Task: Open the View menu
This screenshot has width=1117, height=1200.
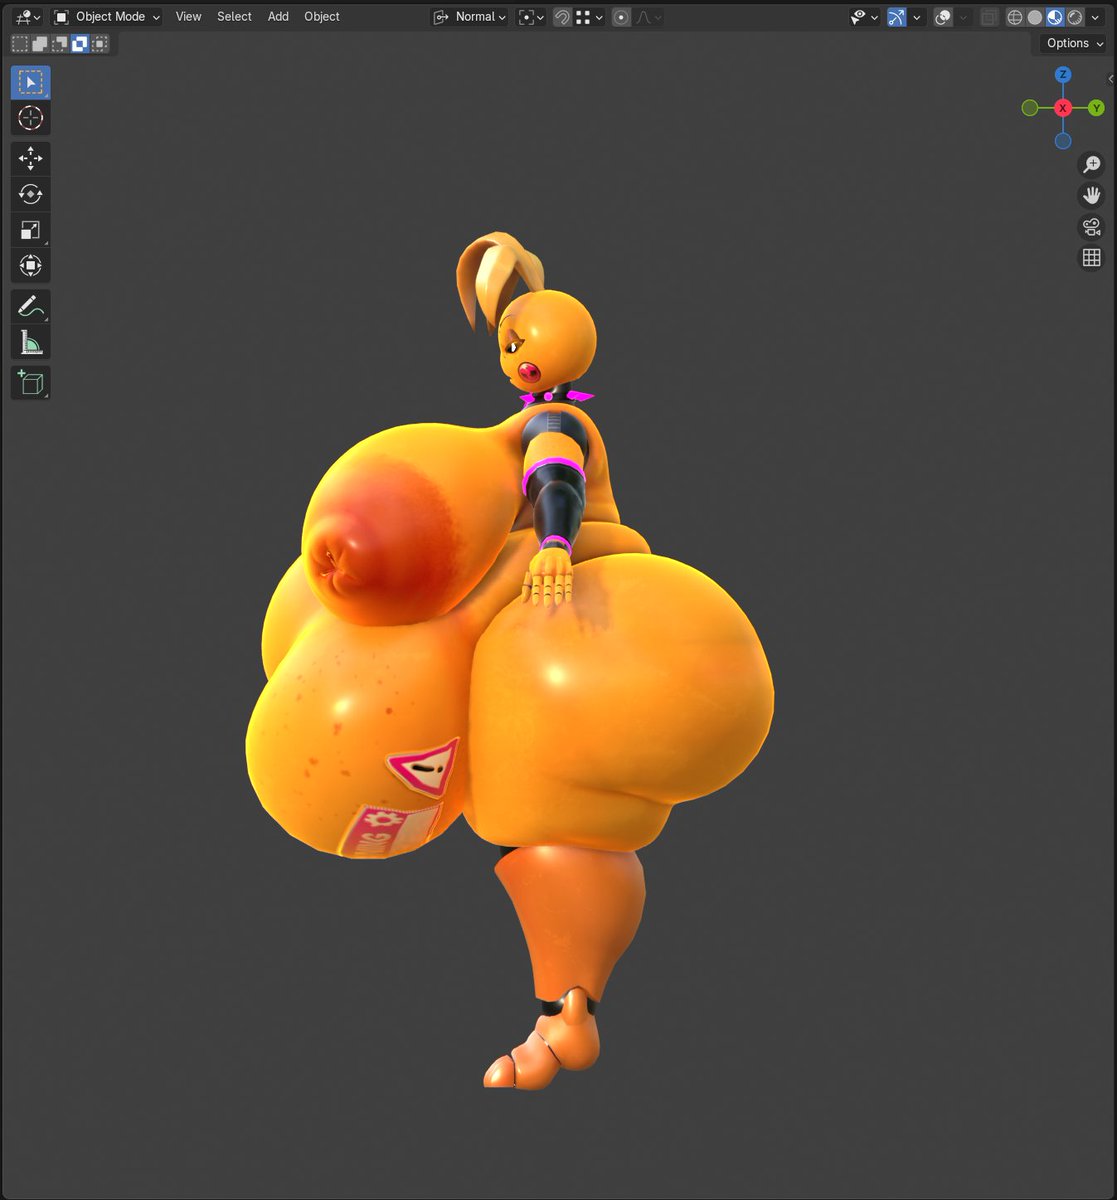Action: 188,17
